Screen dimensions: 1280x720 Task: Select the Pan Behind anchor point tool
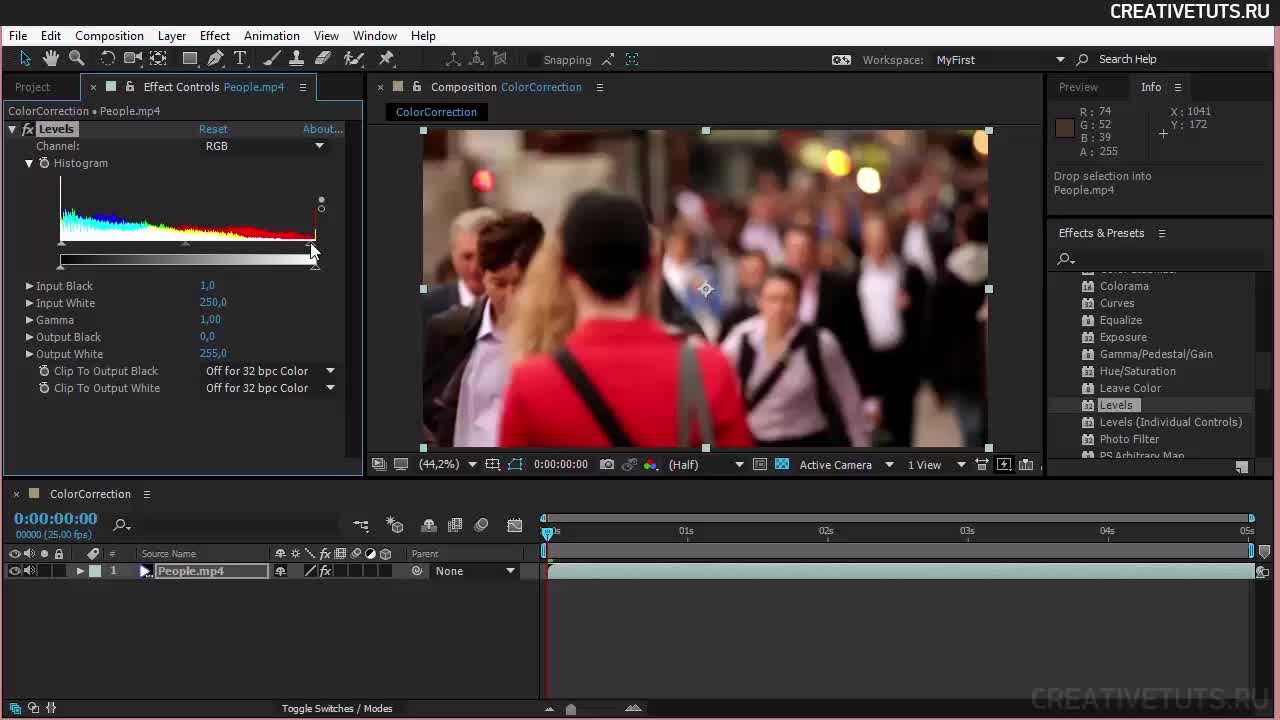[x=158, y=59]
